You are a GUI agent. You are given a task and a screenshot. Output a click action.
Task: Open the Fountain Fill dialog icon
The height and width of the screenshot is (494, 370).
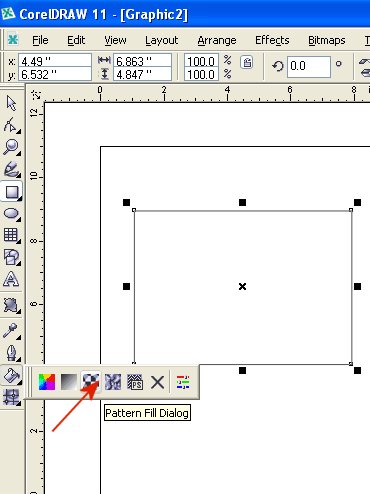coord(69,382)
